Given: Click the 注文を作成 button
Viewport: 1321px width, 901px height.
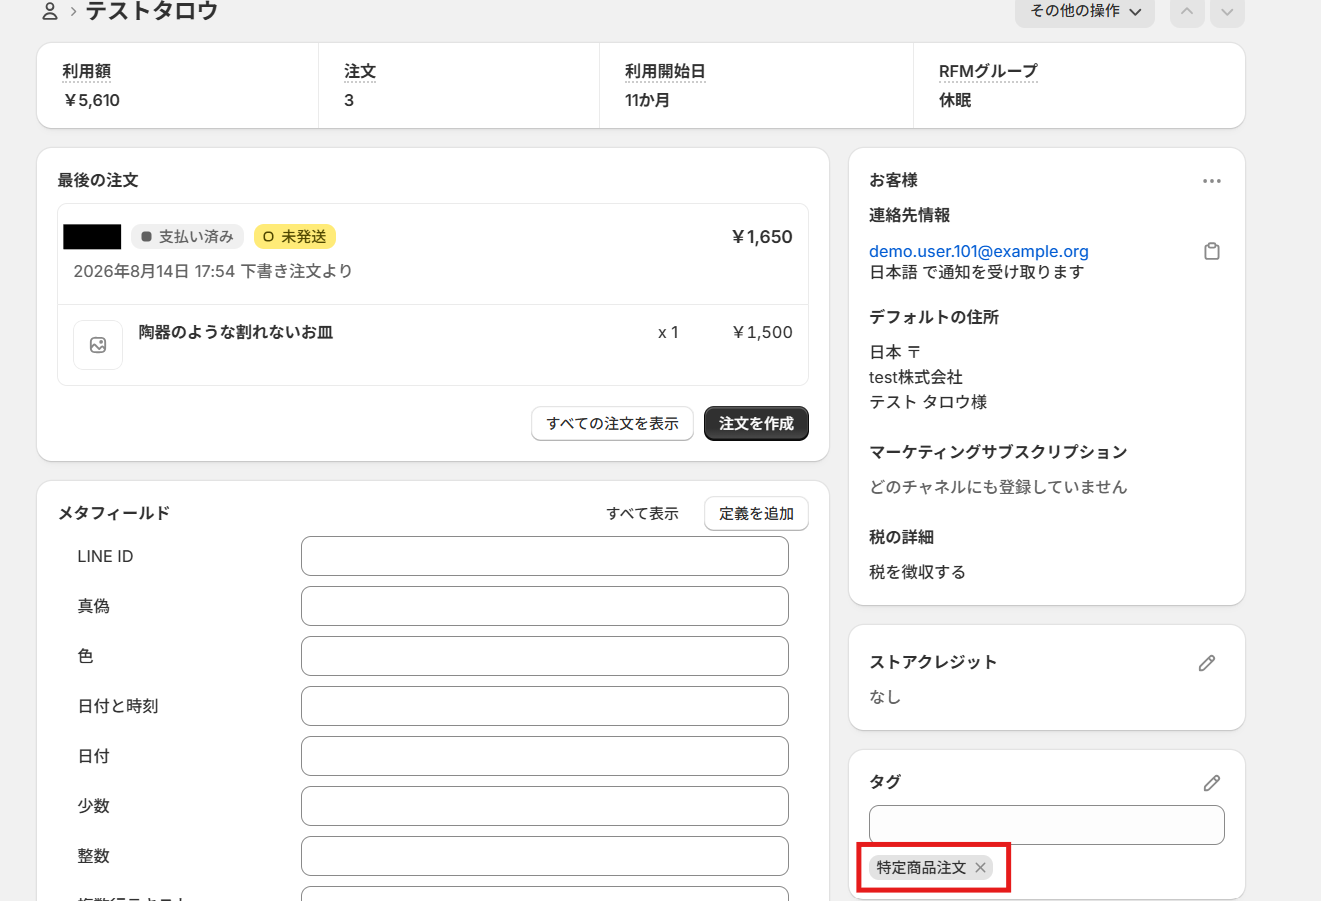Looking at the screenshot, I should coord(756,423).
